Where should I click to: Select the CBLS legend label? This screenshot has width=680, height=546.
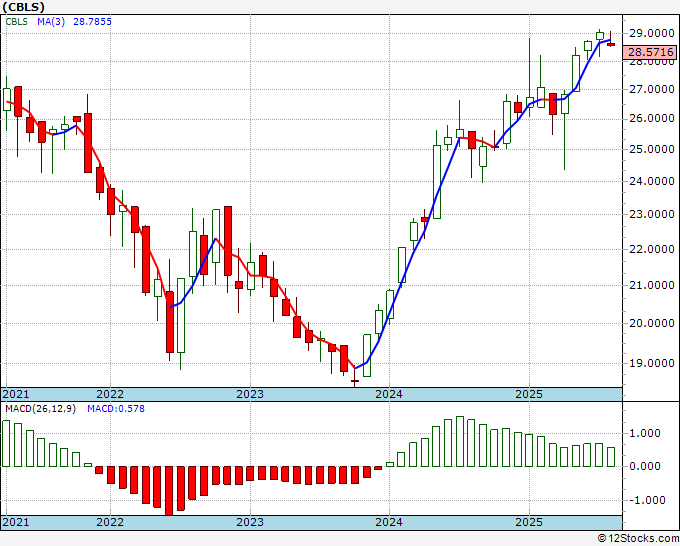pos(16,22)
